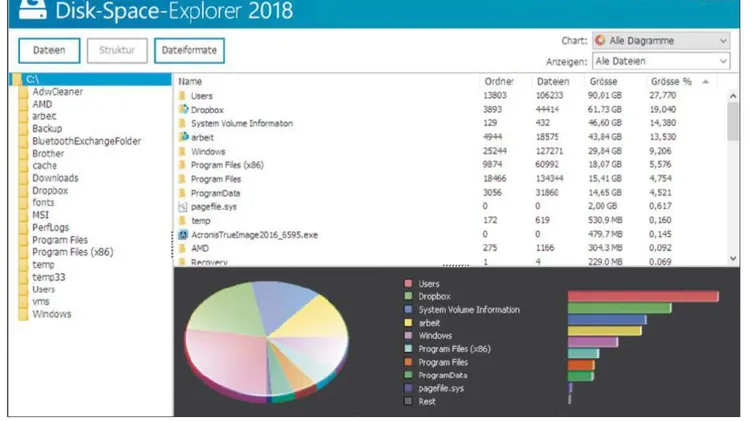The image size is (750, 421).
Task: Select vms folder in tree
Action: point(41,301)
